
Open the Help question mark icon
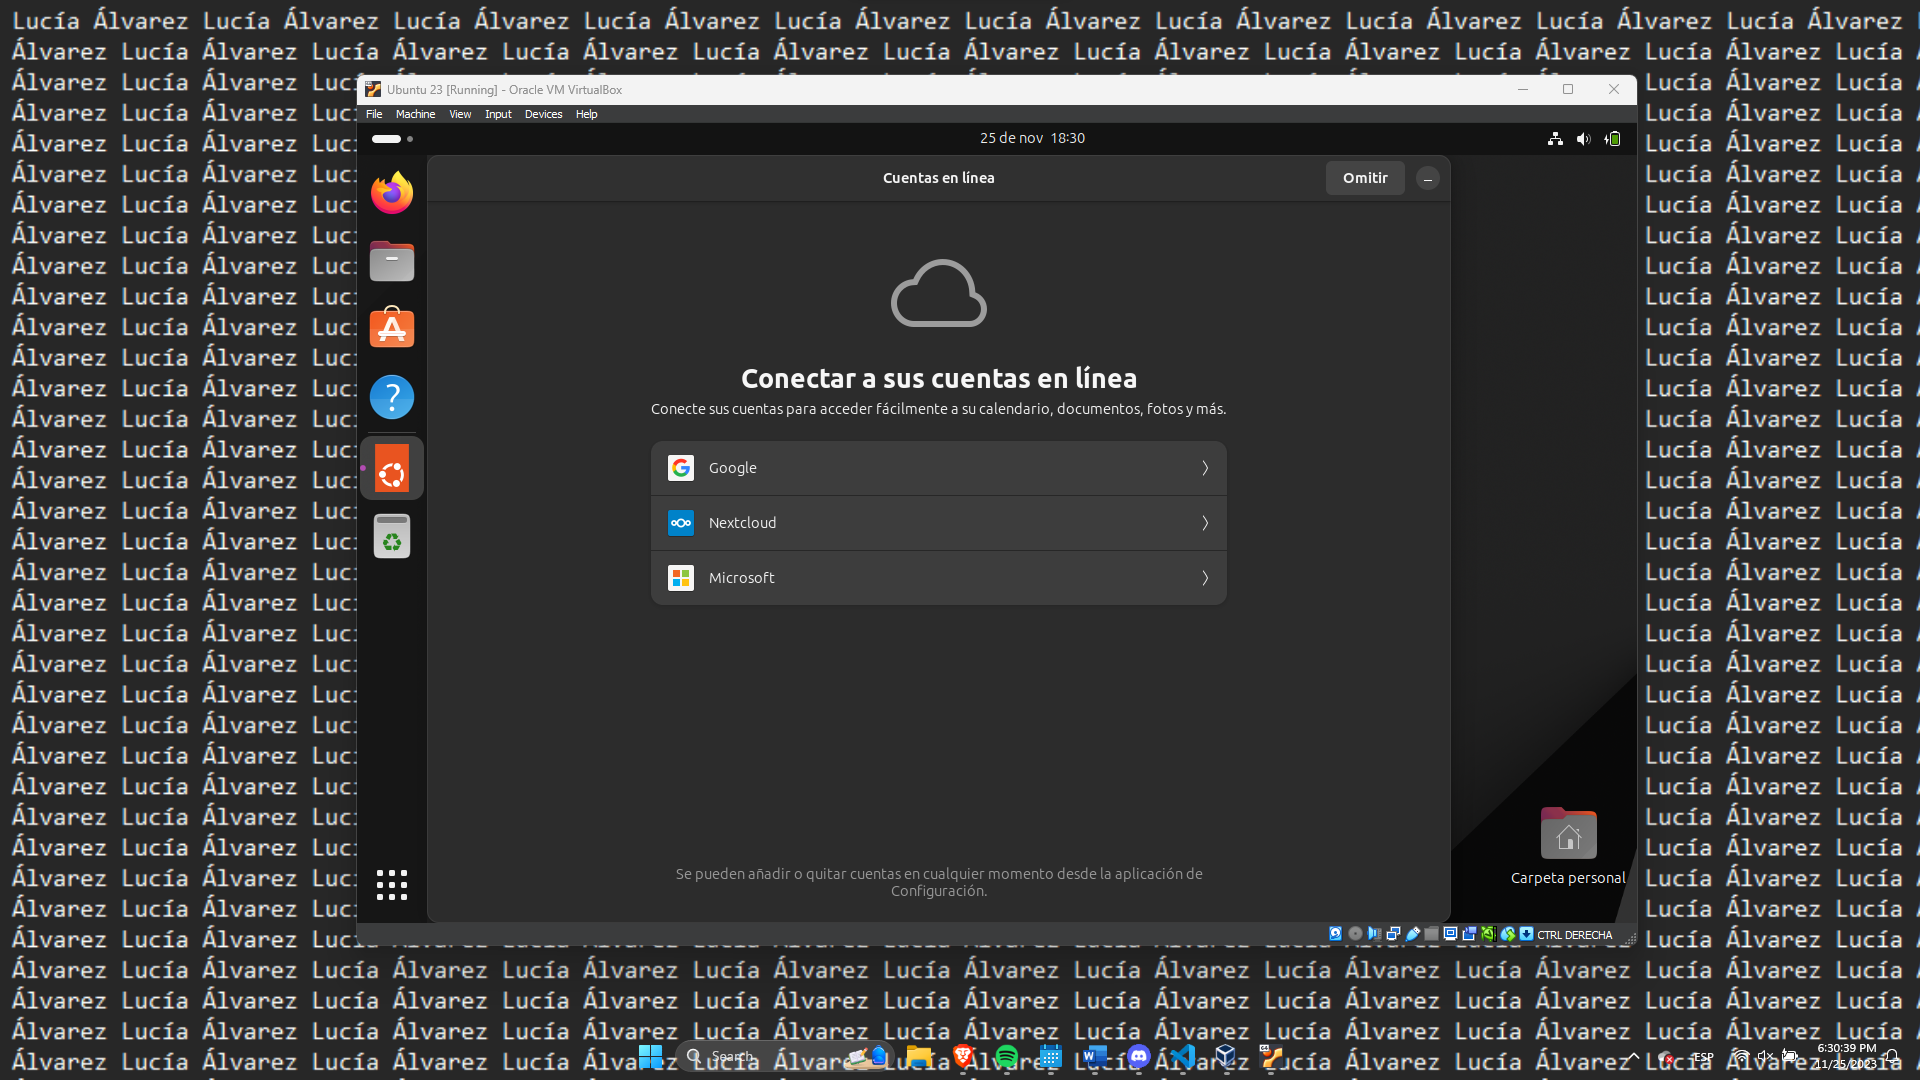(x=391, y=397)
